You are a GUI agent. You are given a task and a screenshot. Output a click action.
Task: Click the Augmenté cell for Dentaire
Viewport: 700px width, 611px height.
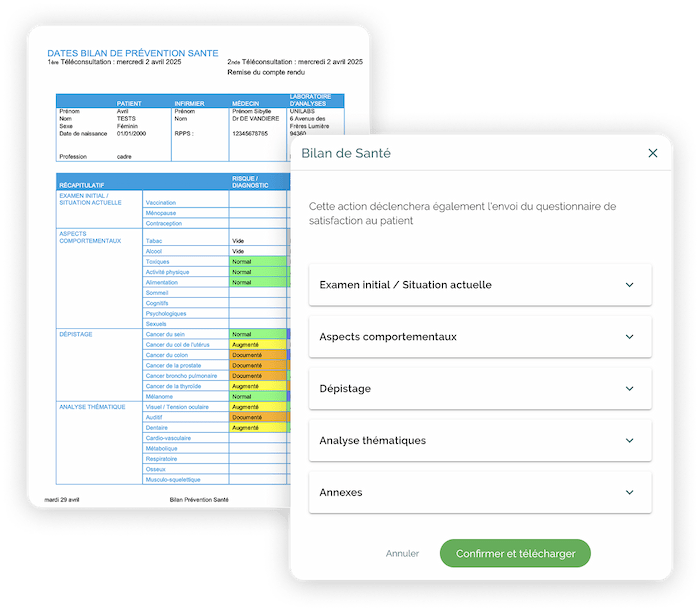point(258,428)
